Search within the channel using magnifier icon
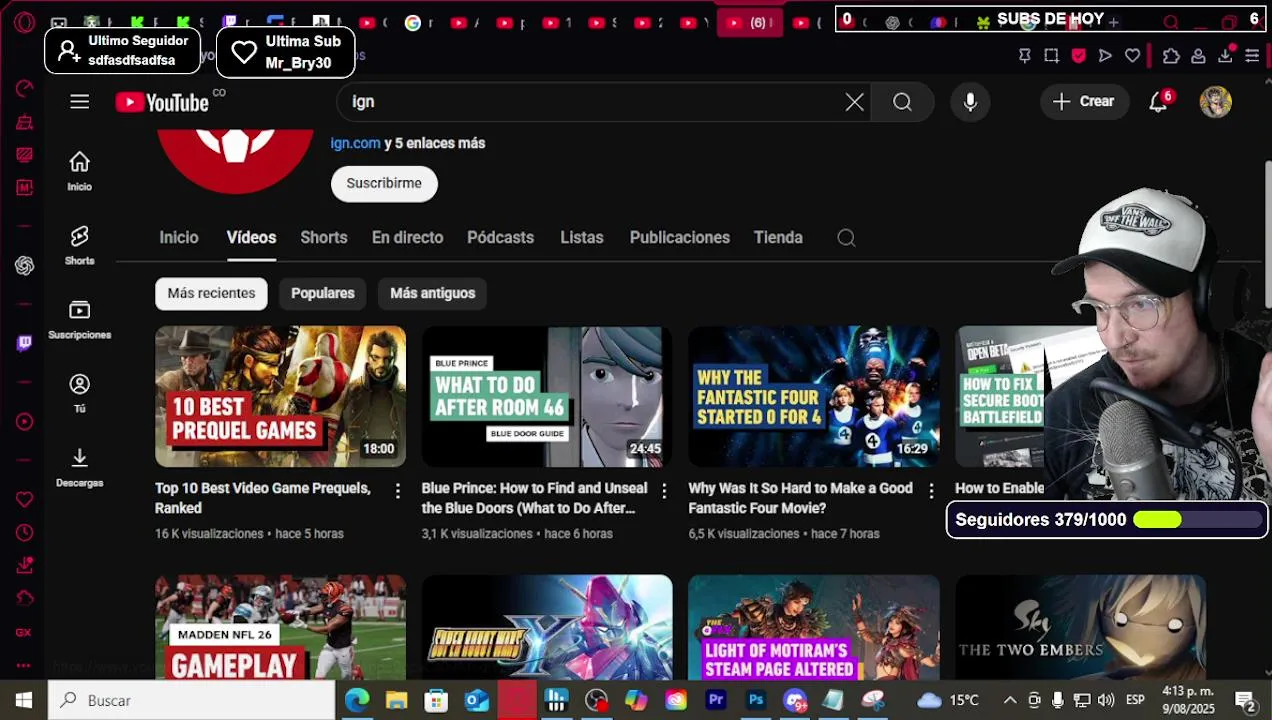The height and width of the screenshot is (720, 1272). point(846,238)
